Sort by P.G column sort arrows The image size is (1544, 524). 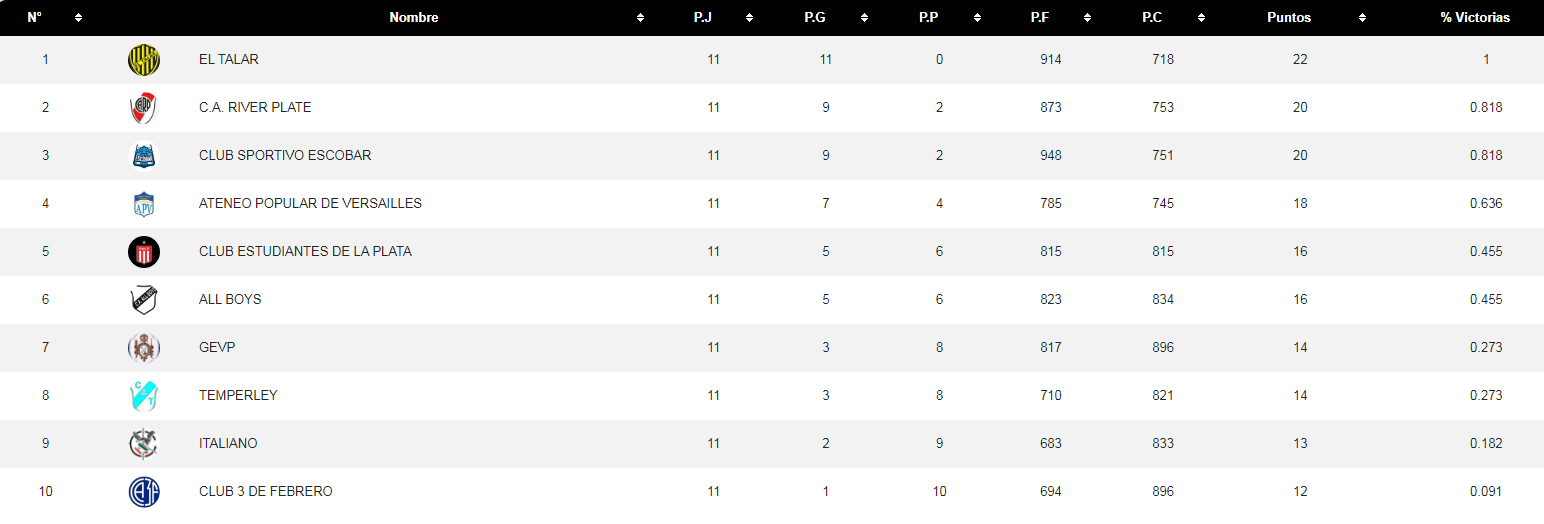coord(864,18)
